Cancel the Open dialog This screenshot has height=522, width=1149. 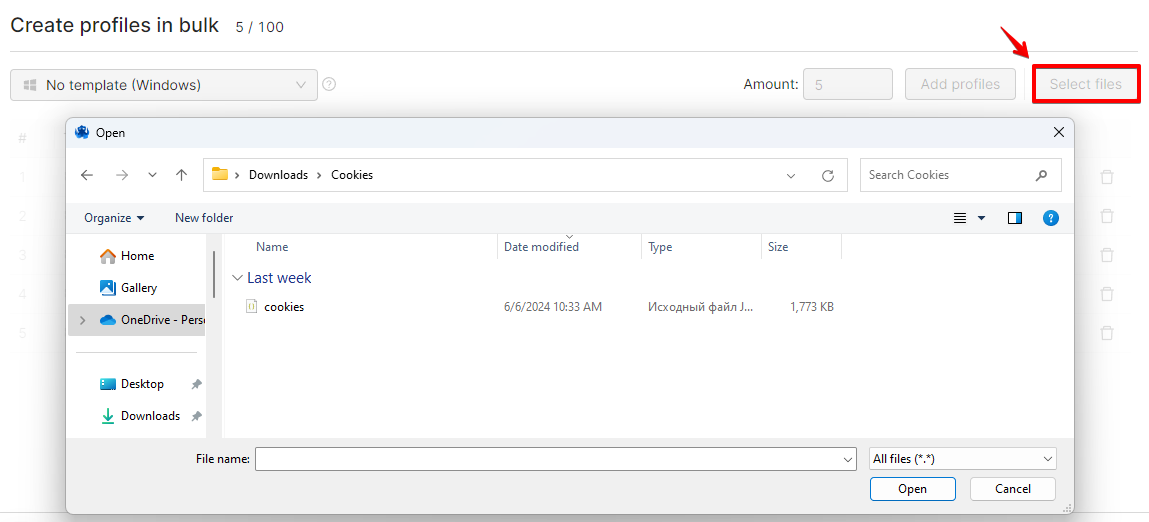point(1013,489)
